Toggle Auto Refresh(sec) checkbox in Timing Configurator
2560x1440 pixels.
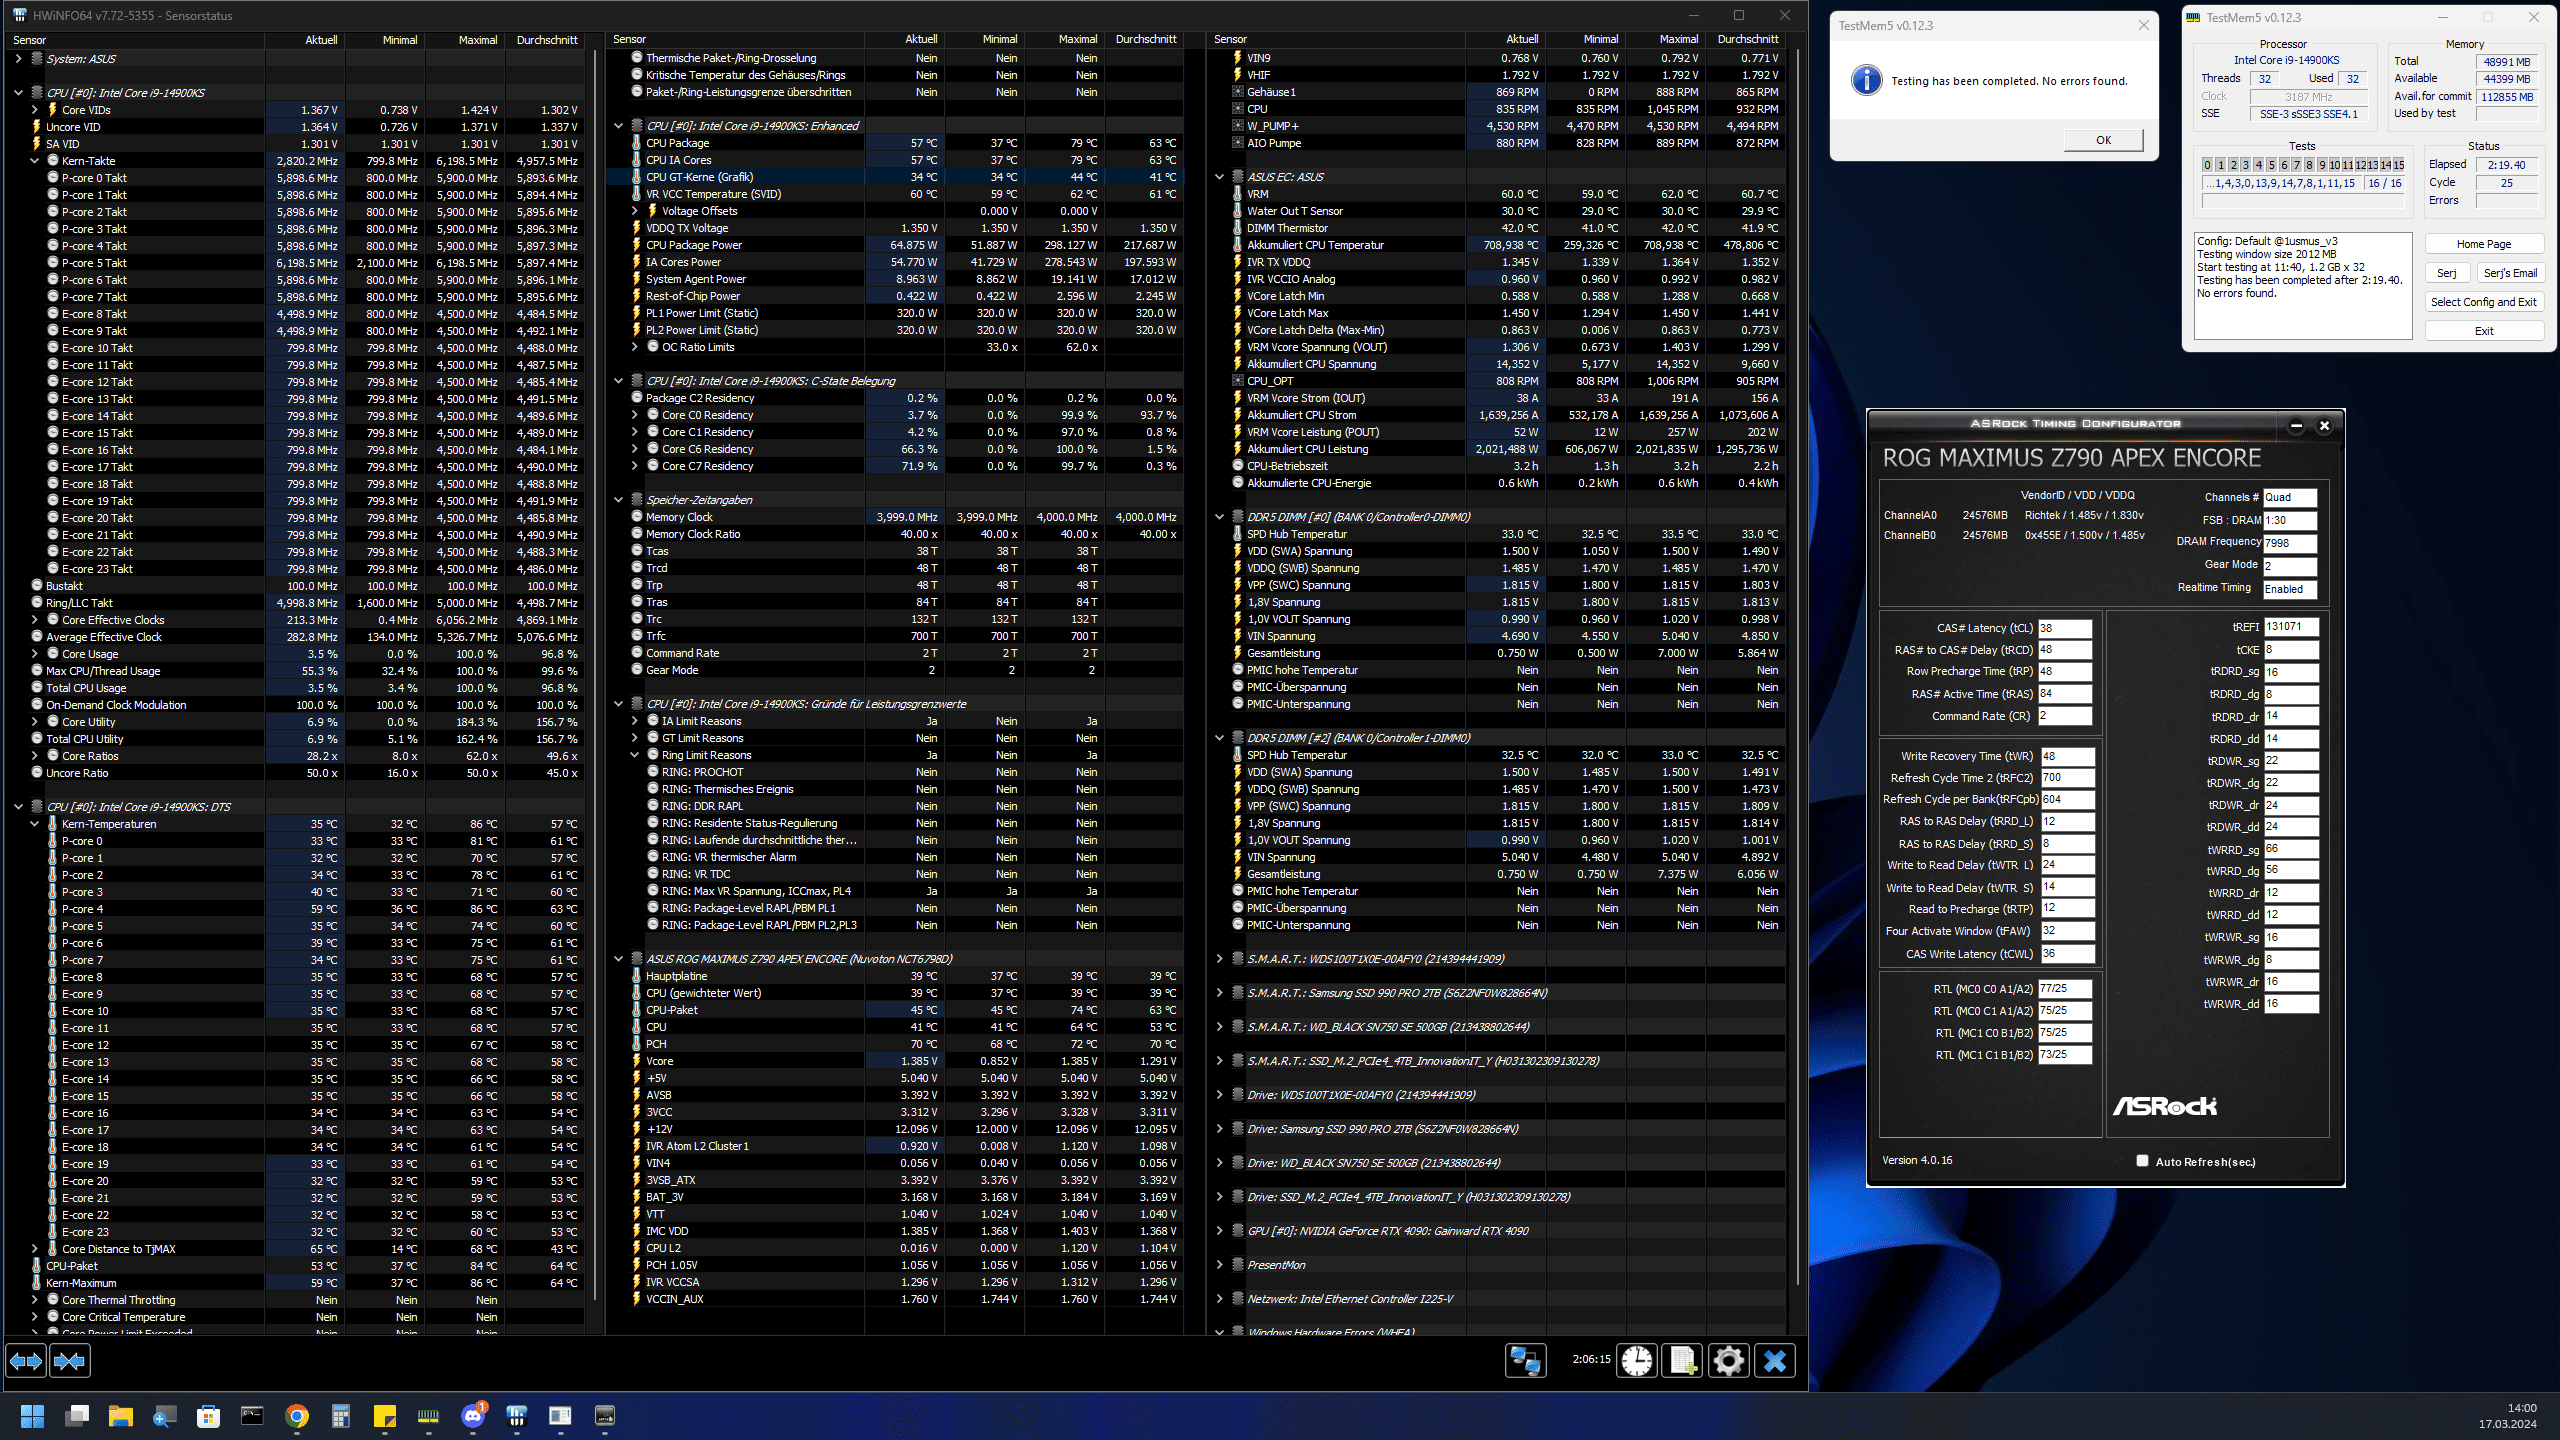click(x=2142, y=1161)
